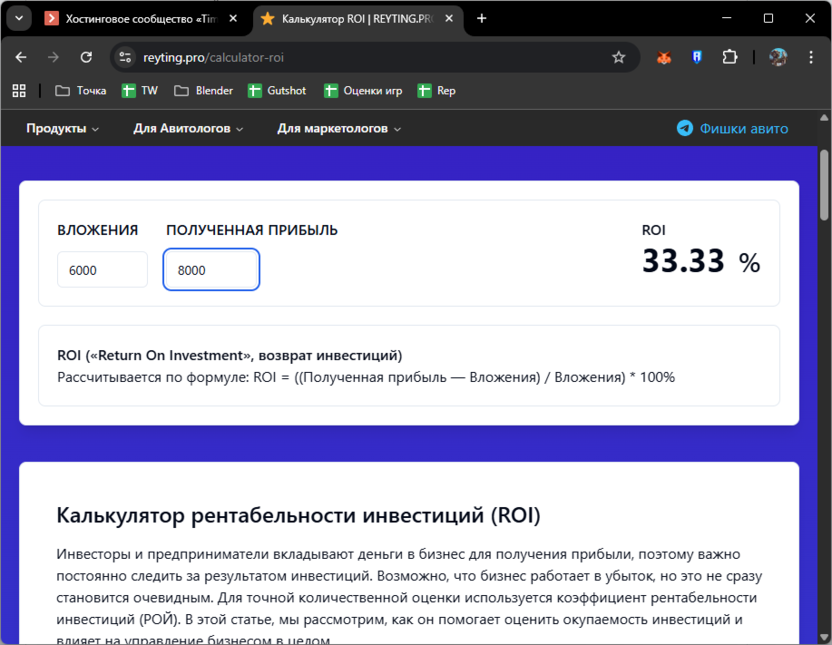Click inside the ПОЛУЧЕННАЯ ПРИБЫЛЬ input field
The height and width of the screenshot is (645, 832).
(211, 269)
